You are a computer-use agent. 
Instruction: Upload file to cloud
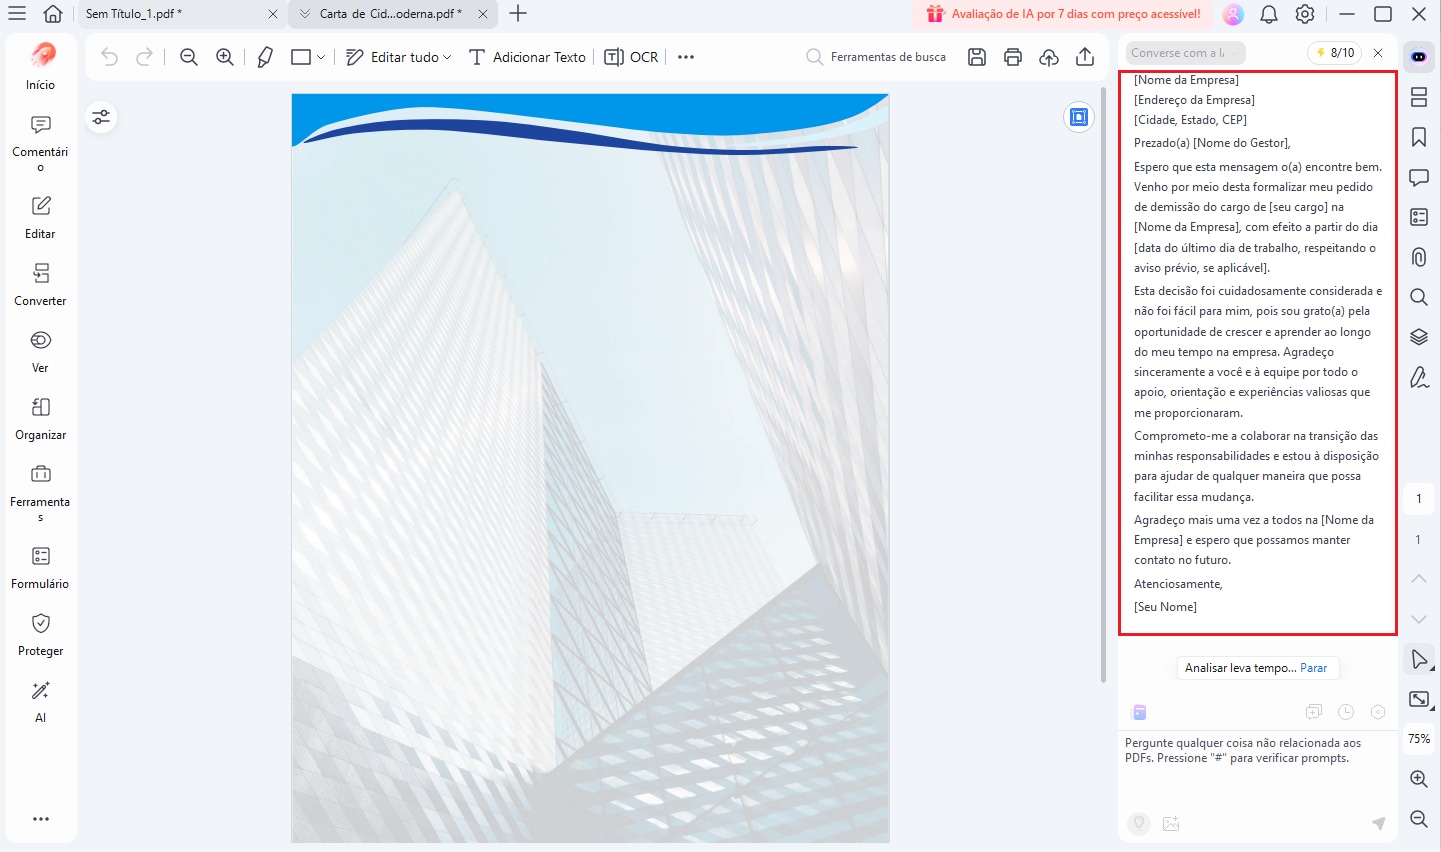(x=1049, y=57)
